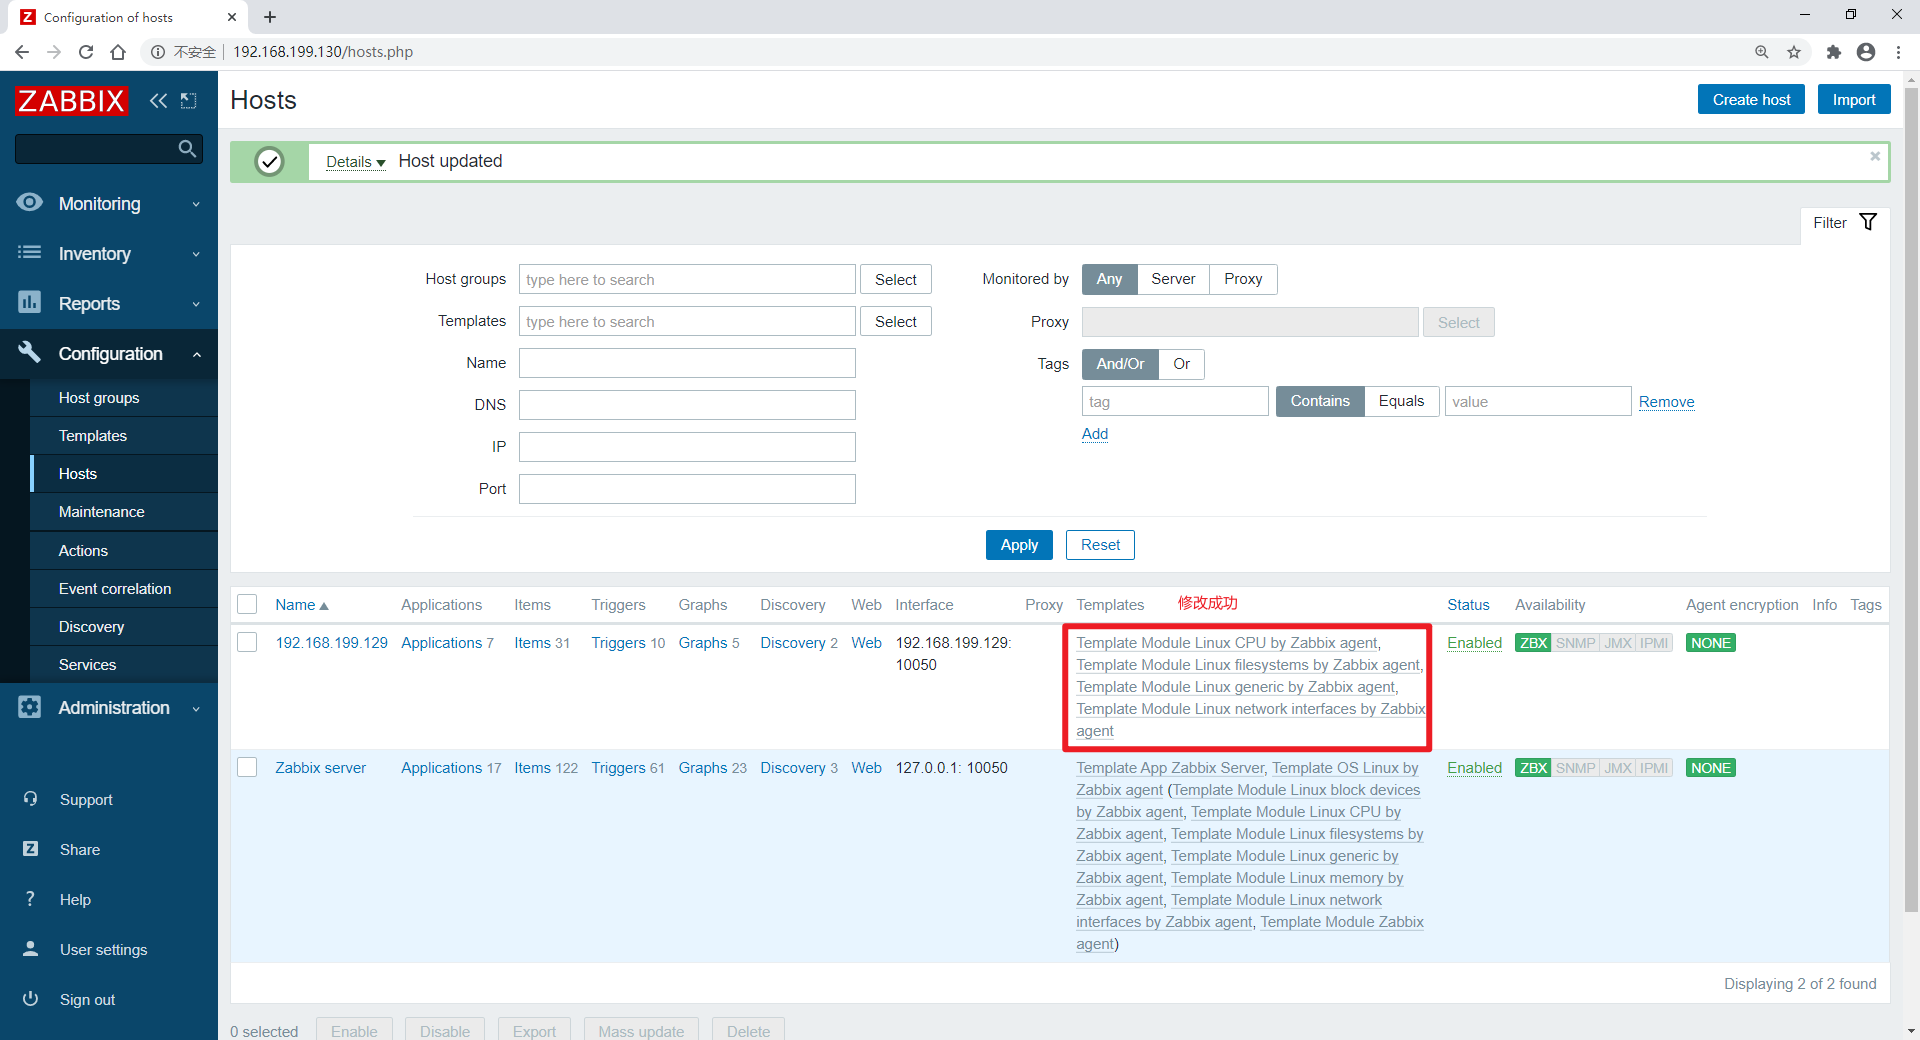Open Discovery submenu item
1920x1040 pixels.
[124, 626]
